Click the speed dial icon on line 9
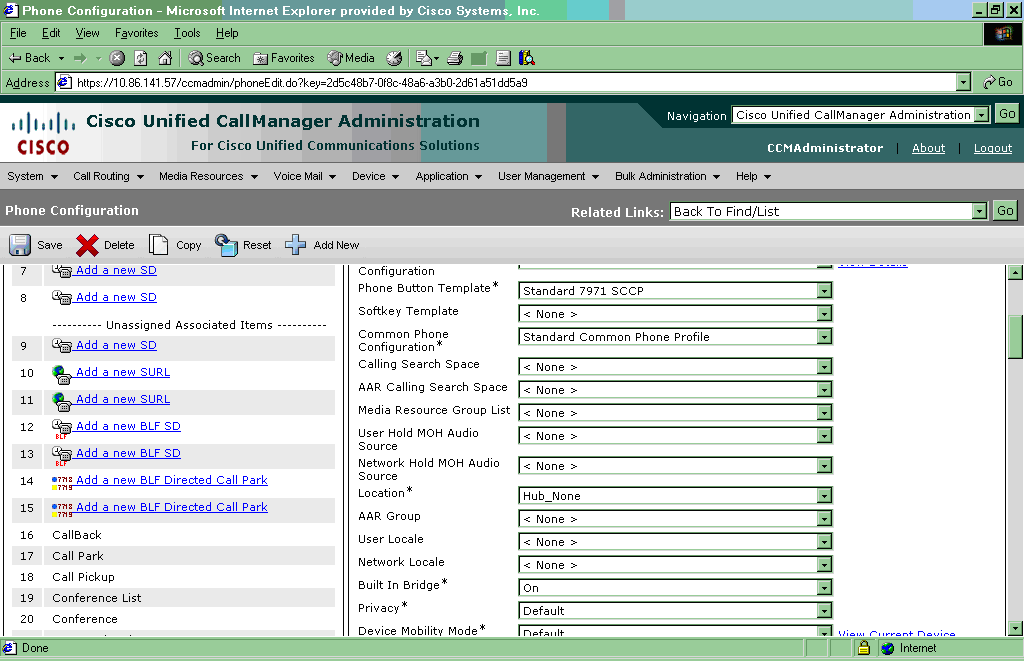The height and width of the screenshot is (661, 1024). (62, 346)
